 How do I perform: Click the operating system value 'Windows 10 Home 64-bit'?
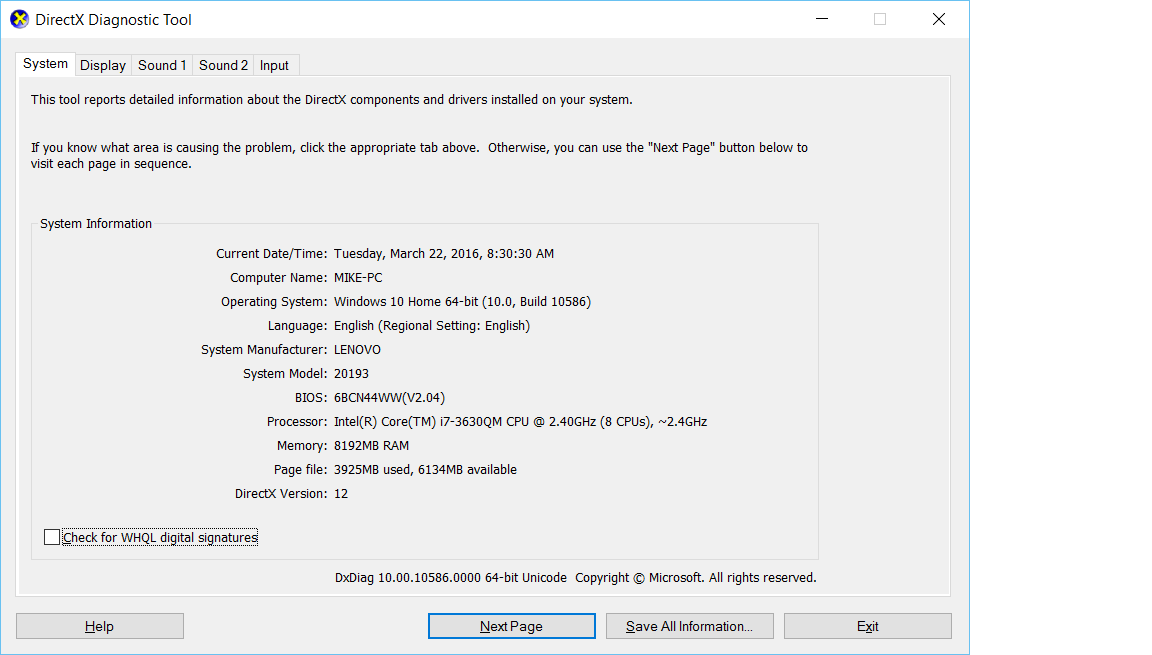coord(406,302)
